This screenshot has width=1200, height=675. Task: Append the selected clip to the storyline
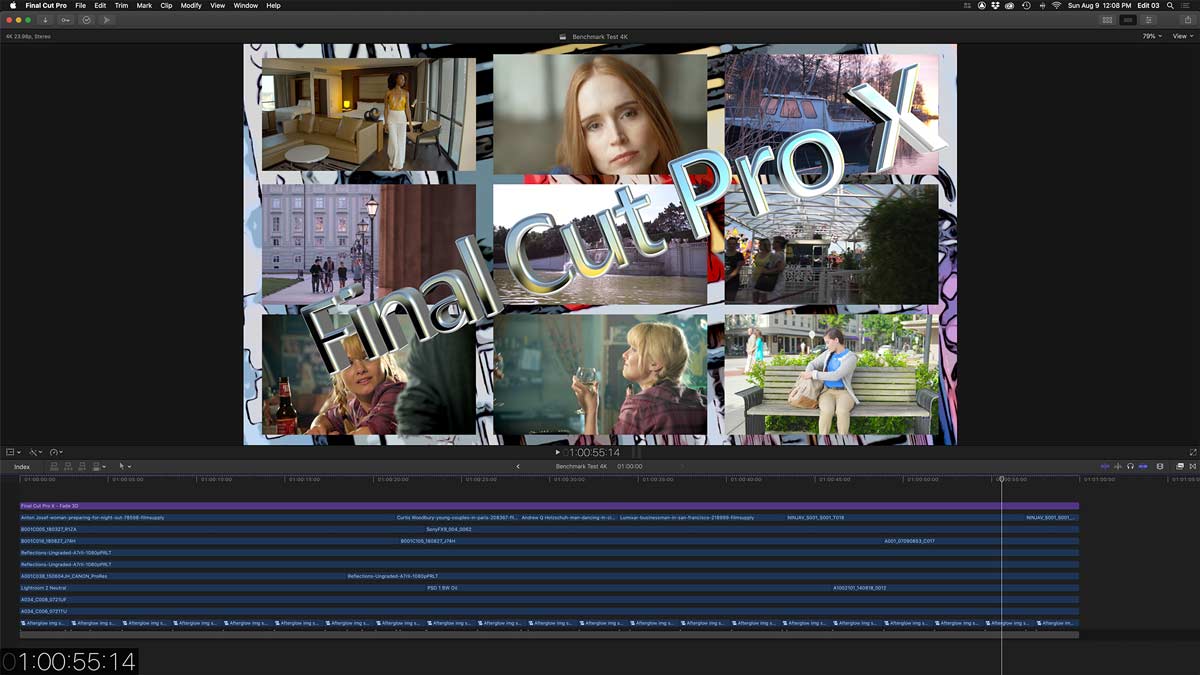(81, 466)
